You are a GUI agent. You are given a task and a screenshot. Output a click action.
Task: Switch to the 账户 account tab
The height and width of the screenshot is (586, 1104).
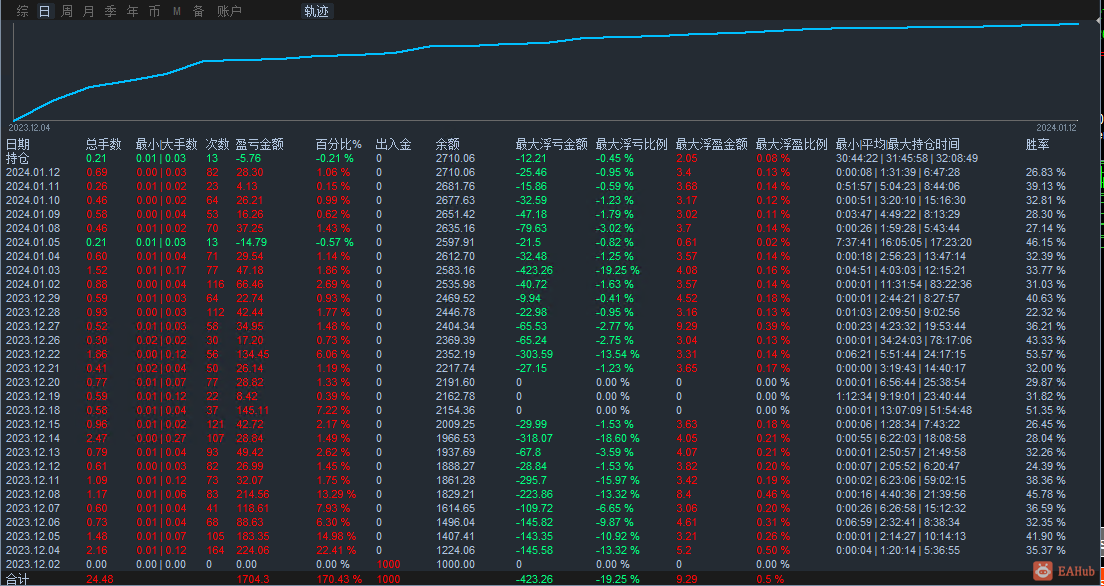click(229, 11)
